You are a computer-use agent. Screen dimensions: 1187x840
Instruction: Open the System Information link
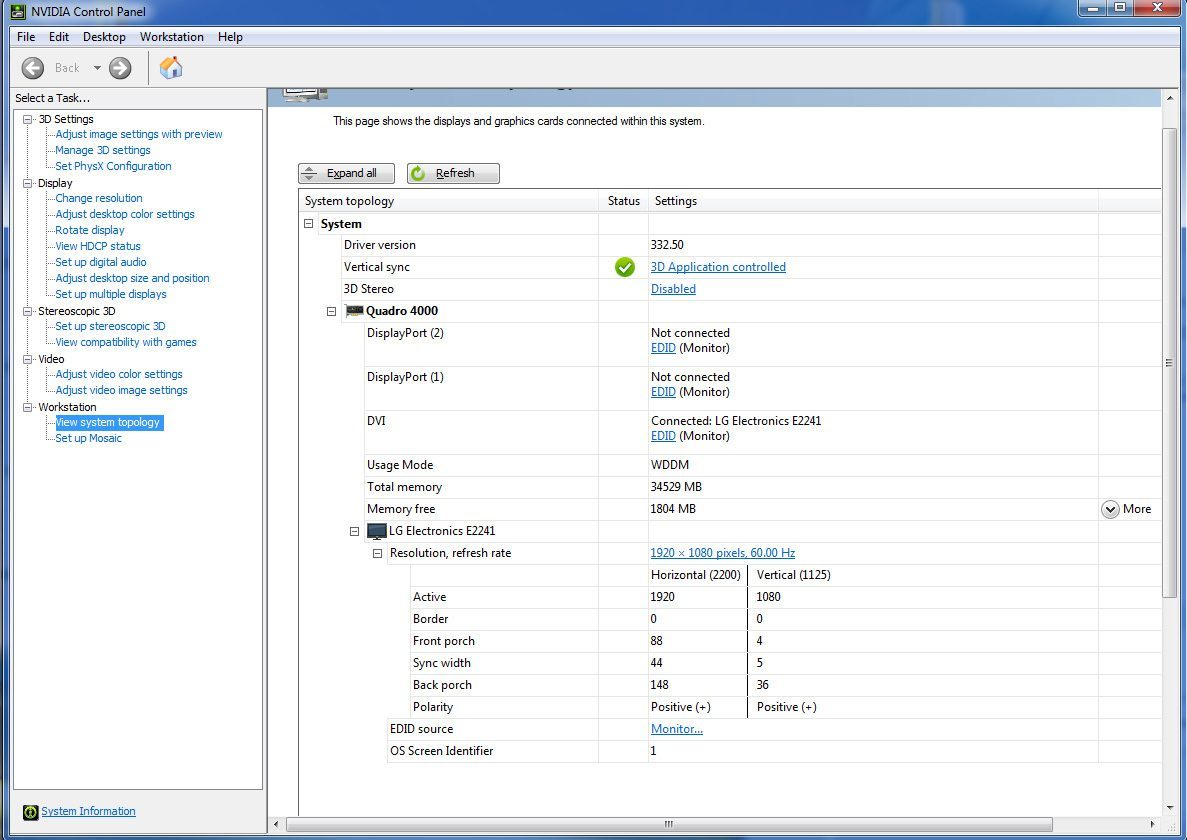click(89, 811)
